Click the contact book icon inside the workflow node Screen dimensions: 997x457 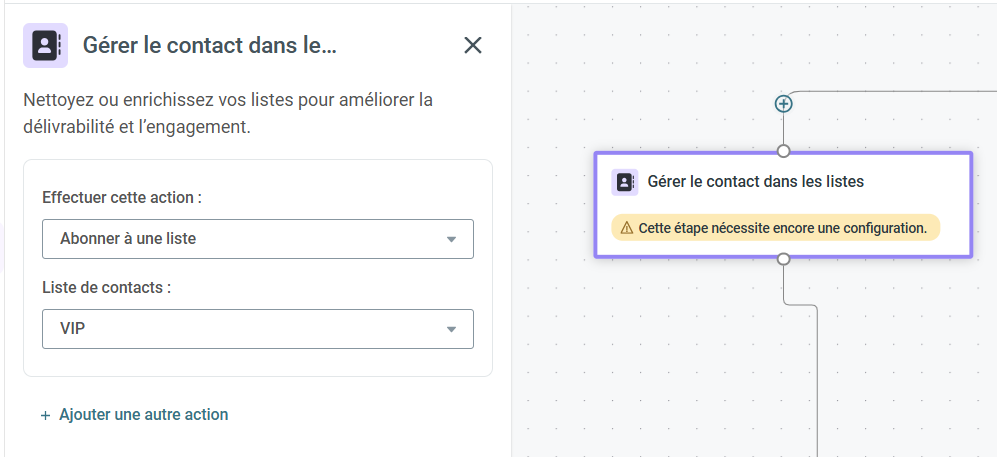(624, 182)
